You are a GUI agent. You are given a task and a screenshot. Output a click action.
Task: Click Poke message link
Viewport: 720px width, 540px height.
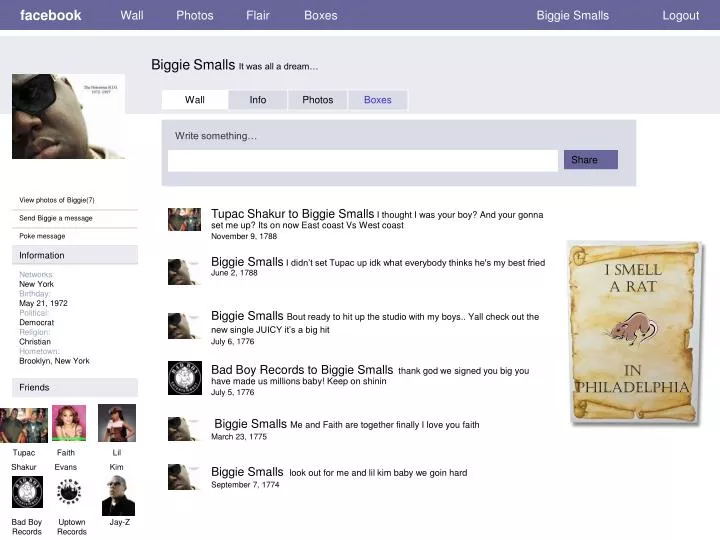point(42,236)
